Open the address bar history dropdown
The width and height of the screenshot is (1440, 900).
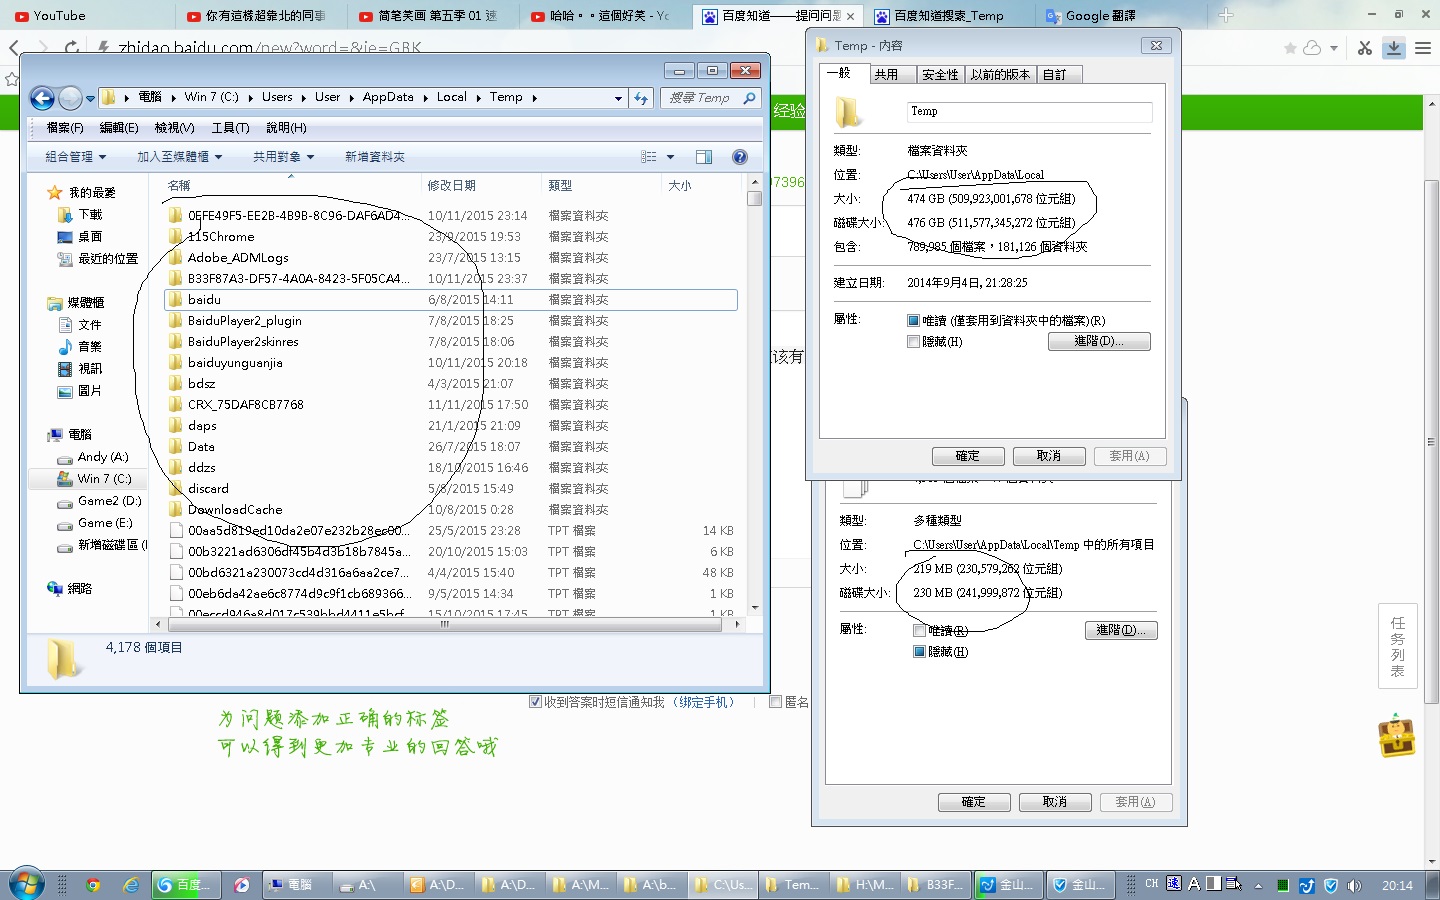(x=618, y=98)
